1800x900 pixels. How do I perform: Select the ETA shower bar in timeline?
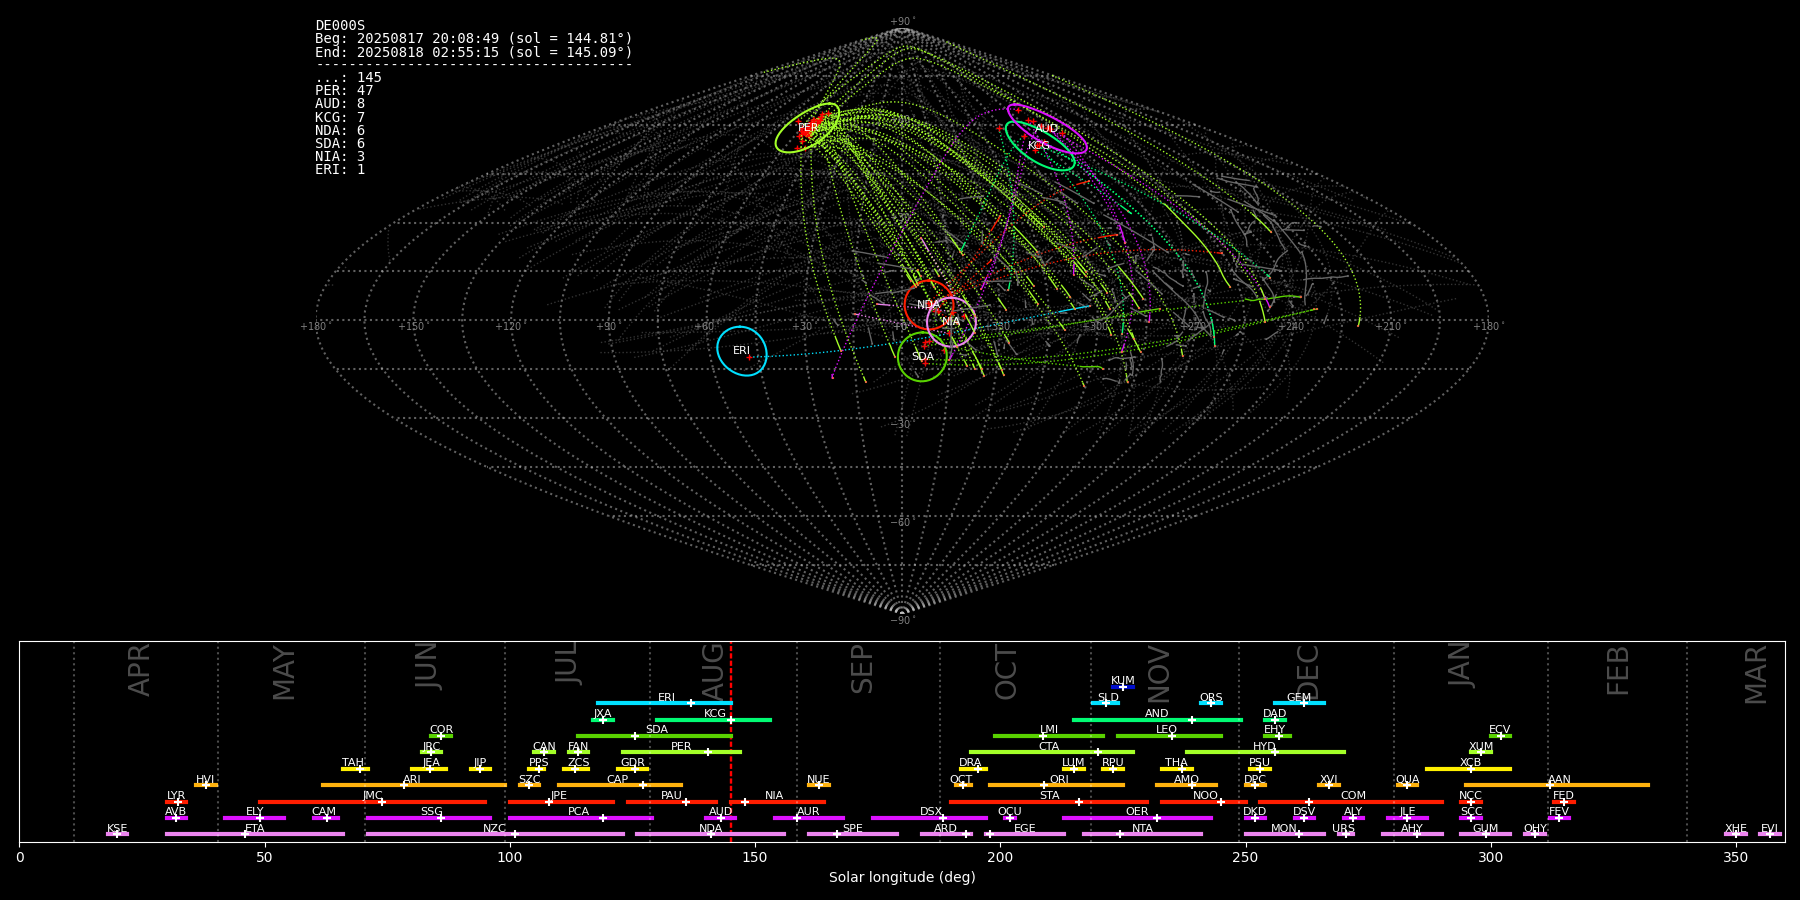pyautogui.click(x=255, y=834)
